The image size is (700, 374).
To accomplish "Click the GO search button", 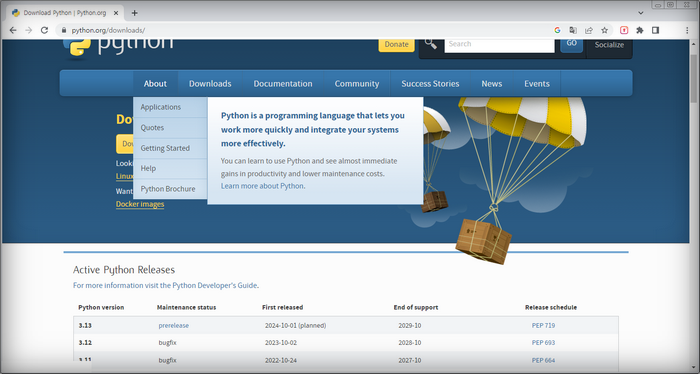I will 571,45.
